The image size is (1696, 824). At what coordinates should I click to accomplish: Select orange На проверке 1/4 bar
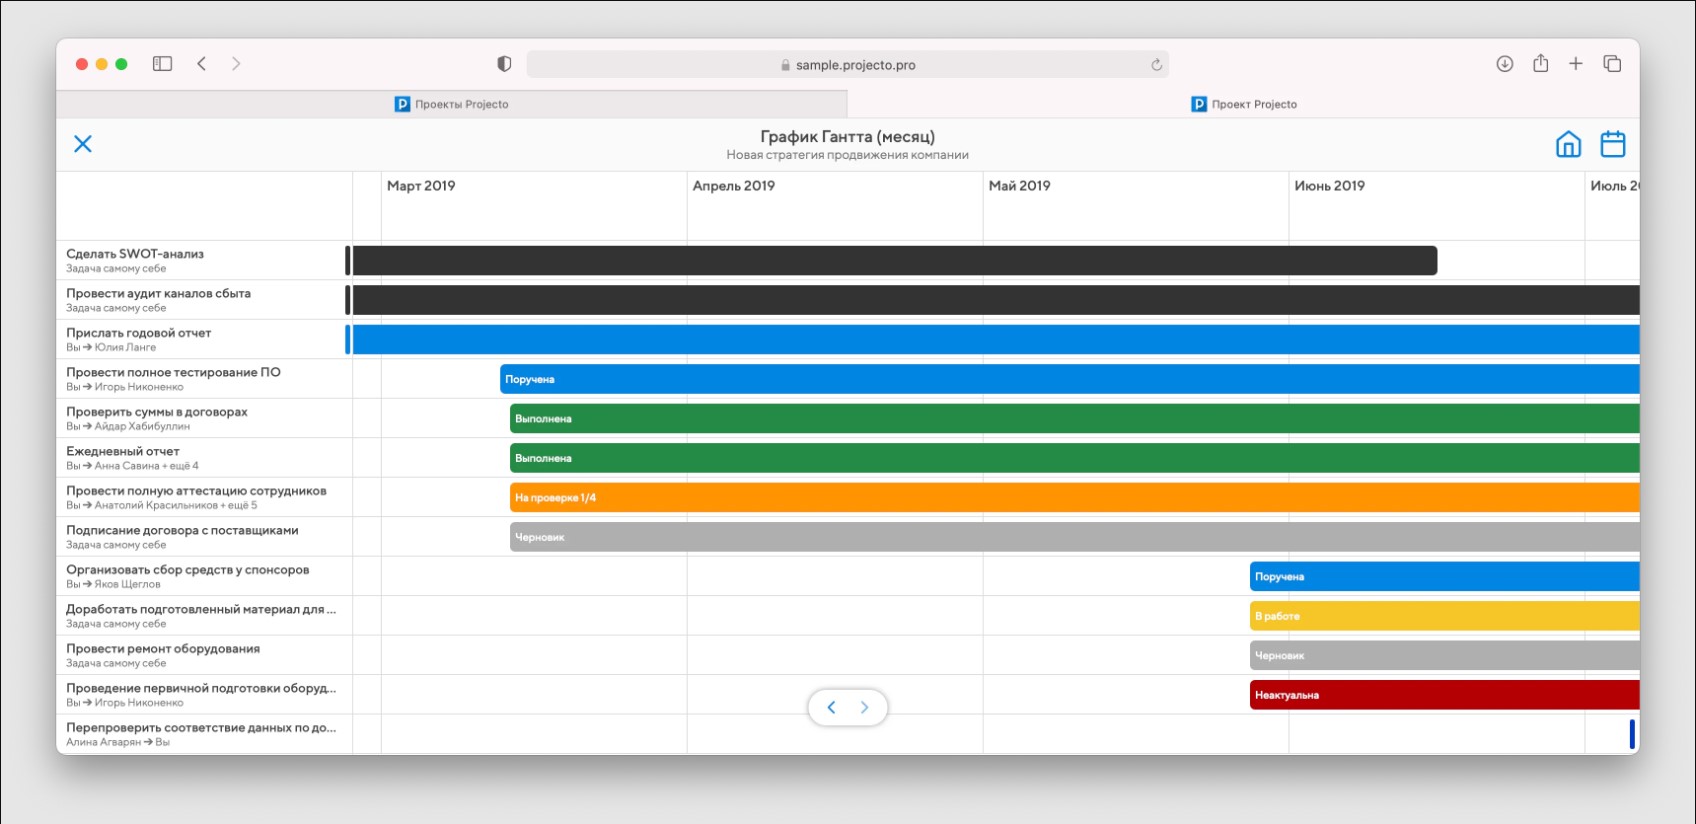point(1075,498)
